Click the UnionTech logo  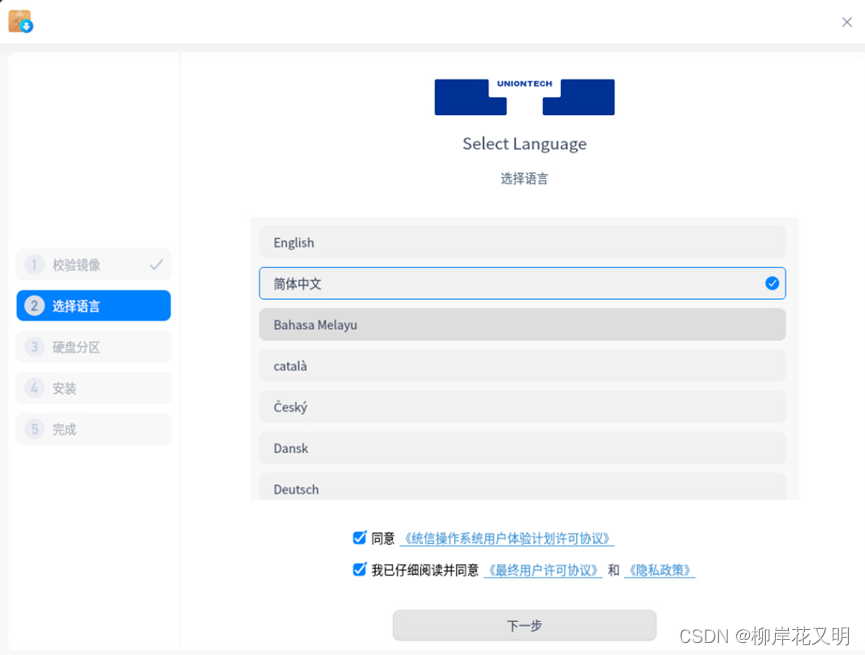(x=524, y=97)
